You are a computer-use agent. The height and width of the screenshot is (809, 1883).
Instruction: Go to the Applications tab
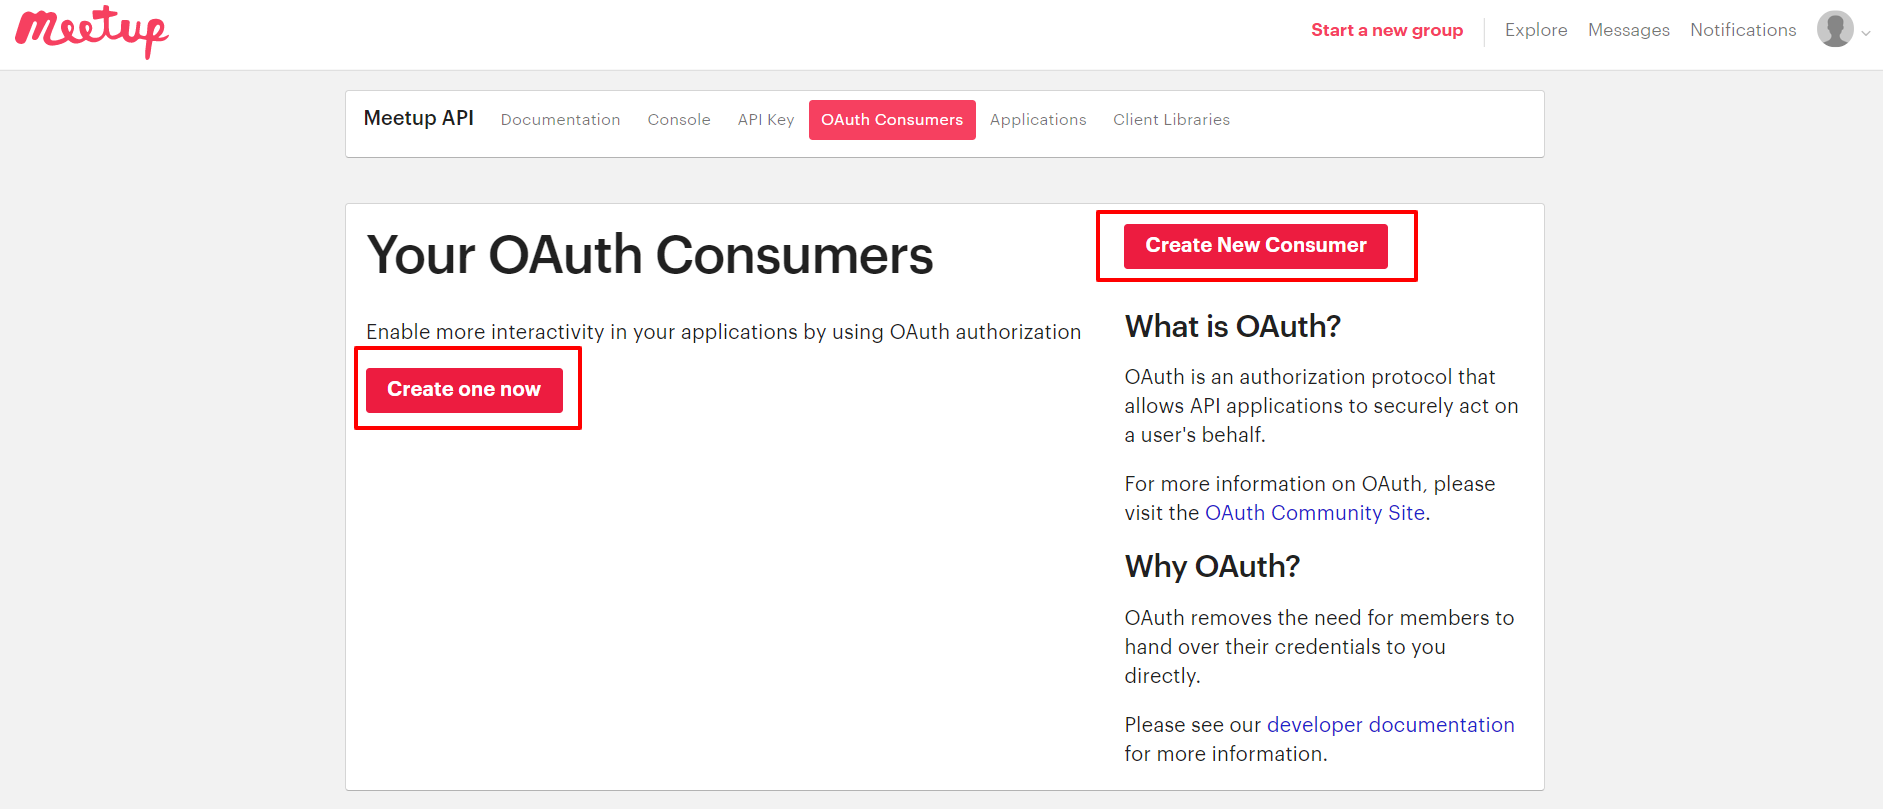point(1038,120)
